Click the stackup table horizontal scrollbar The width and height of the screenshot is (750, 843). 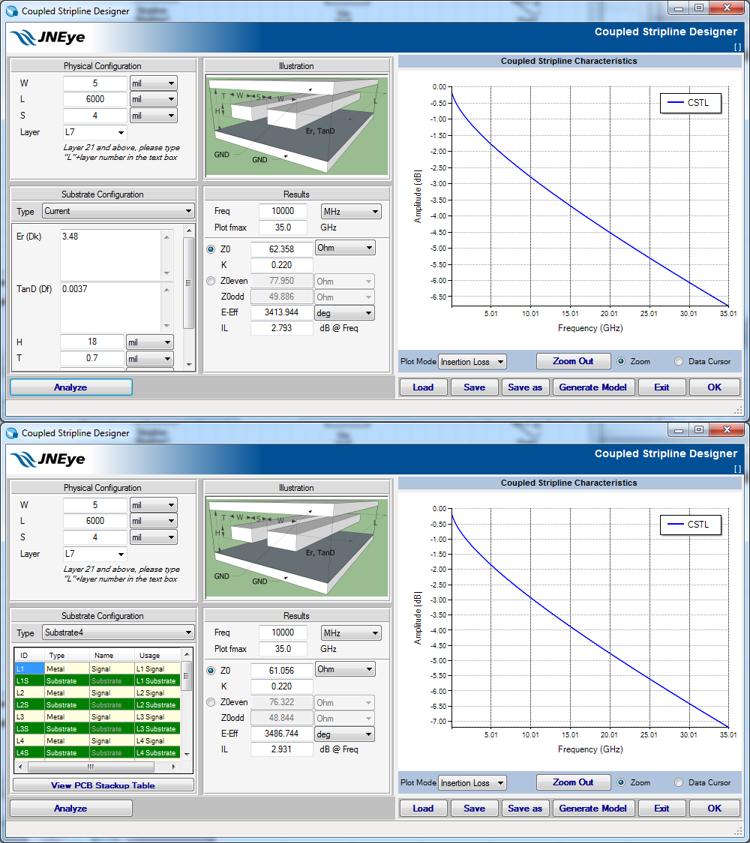tap(97, 767)
